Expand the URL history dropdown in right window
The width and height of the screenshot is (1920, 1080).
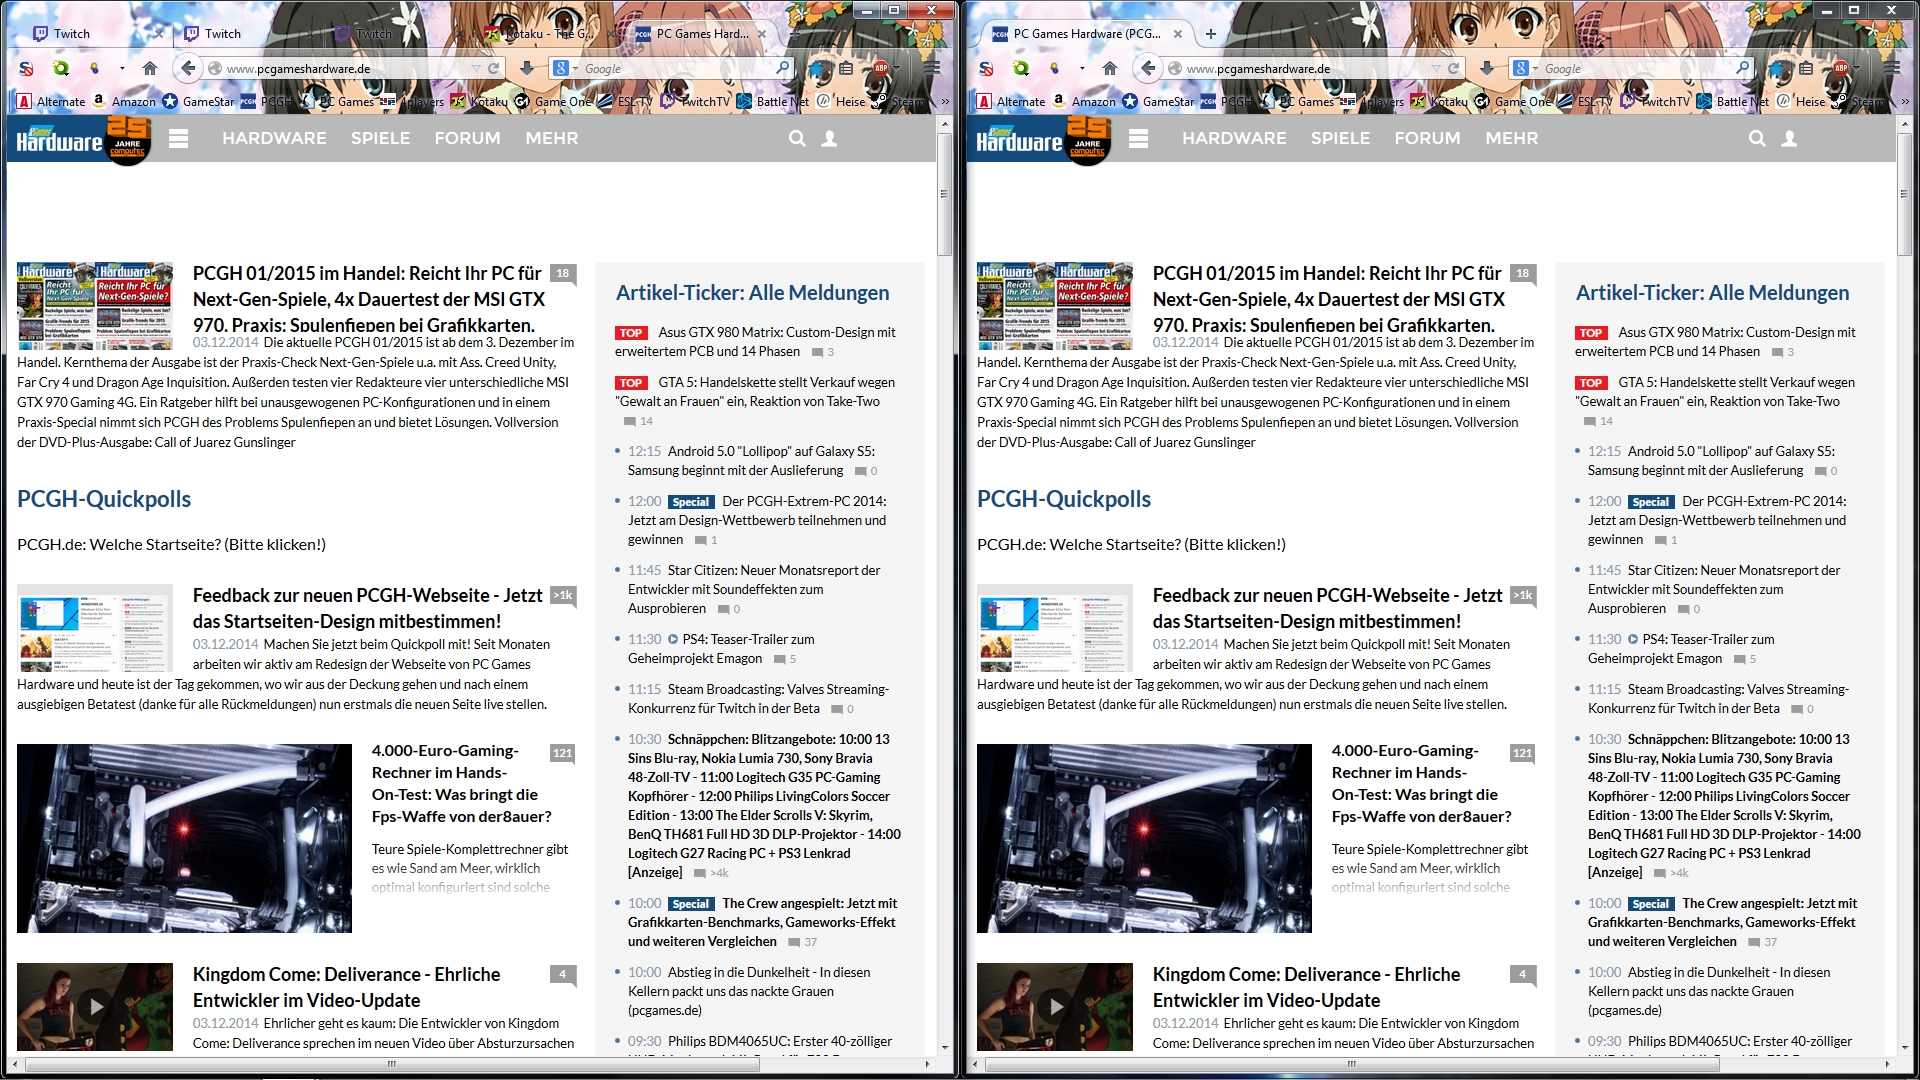(x=1436, y=69)
